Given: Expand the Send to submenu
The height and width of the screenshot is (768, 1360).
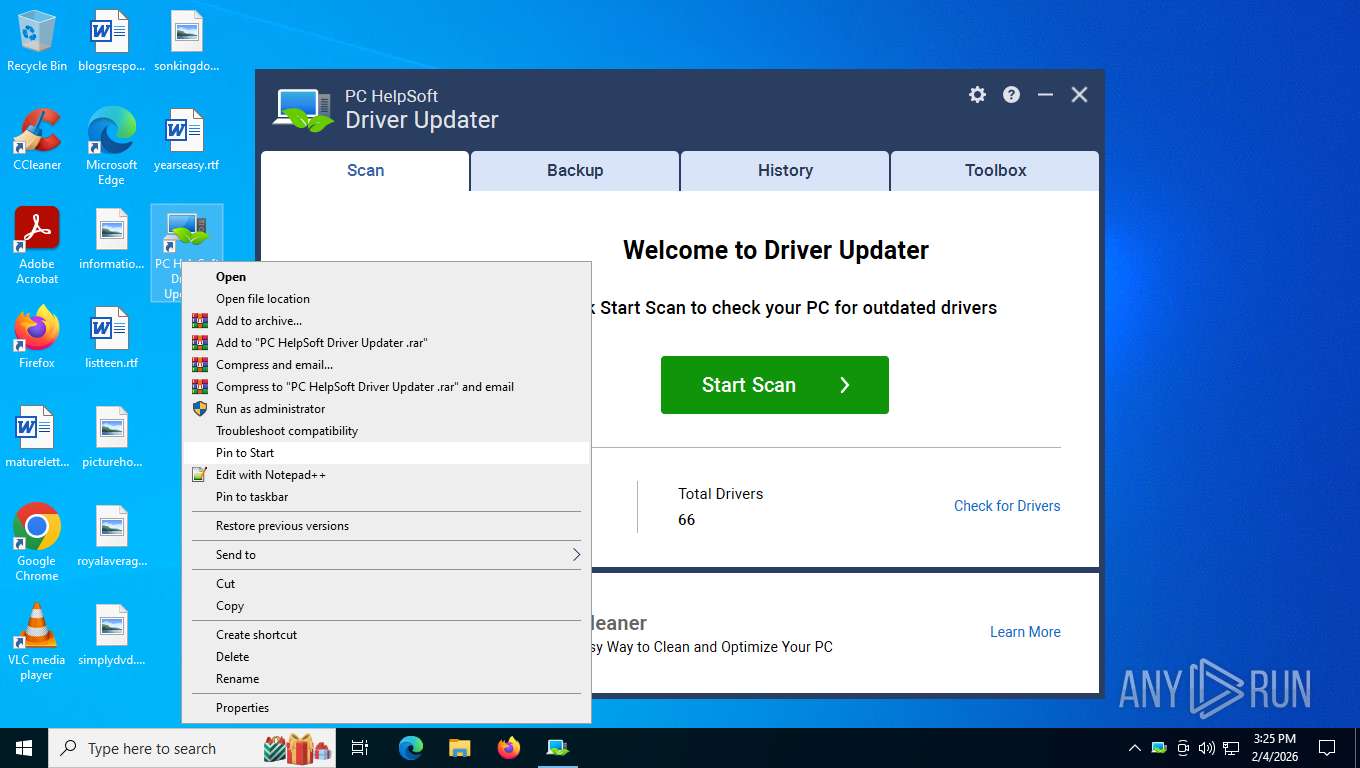Looking at the screenshot, I should [x=386, y=555].
